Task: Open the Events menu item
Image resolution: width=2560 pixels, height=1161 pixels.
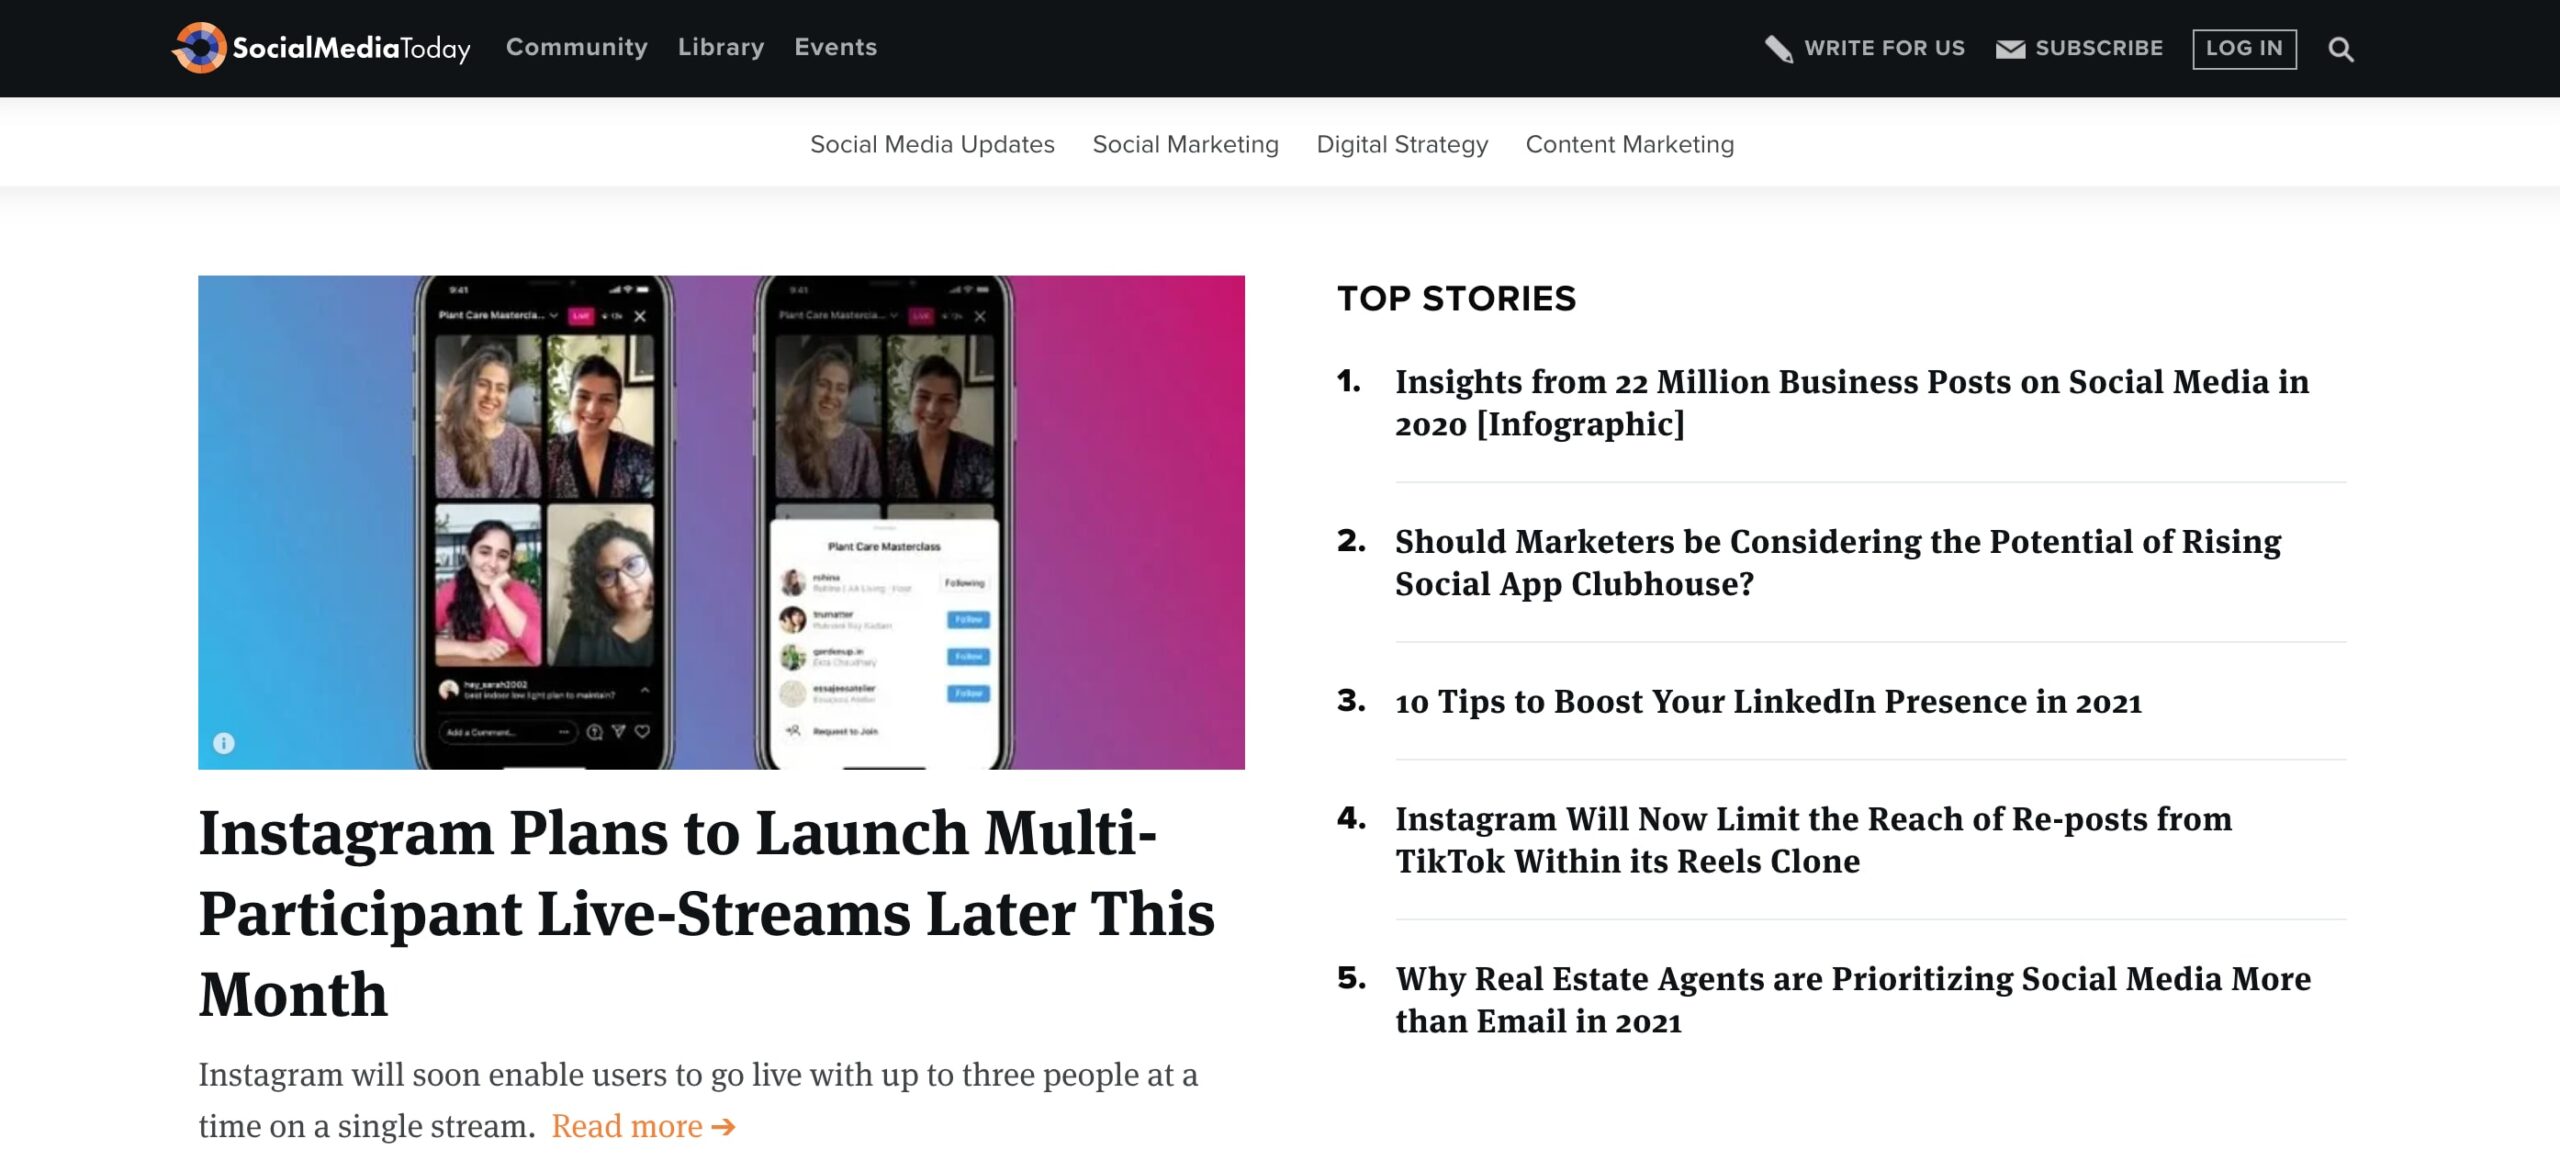Action: (835, 47)
